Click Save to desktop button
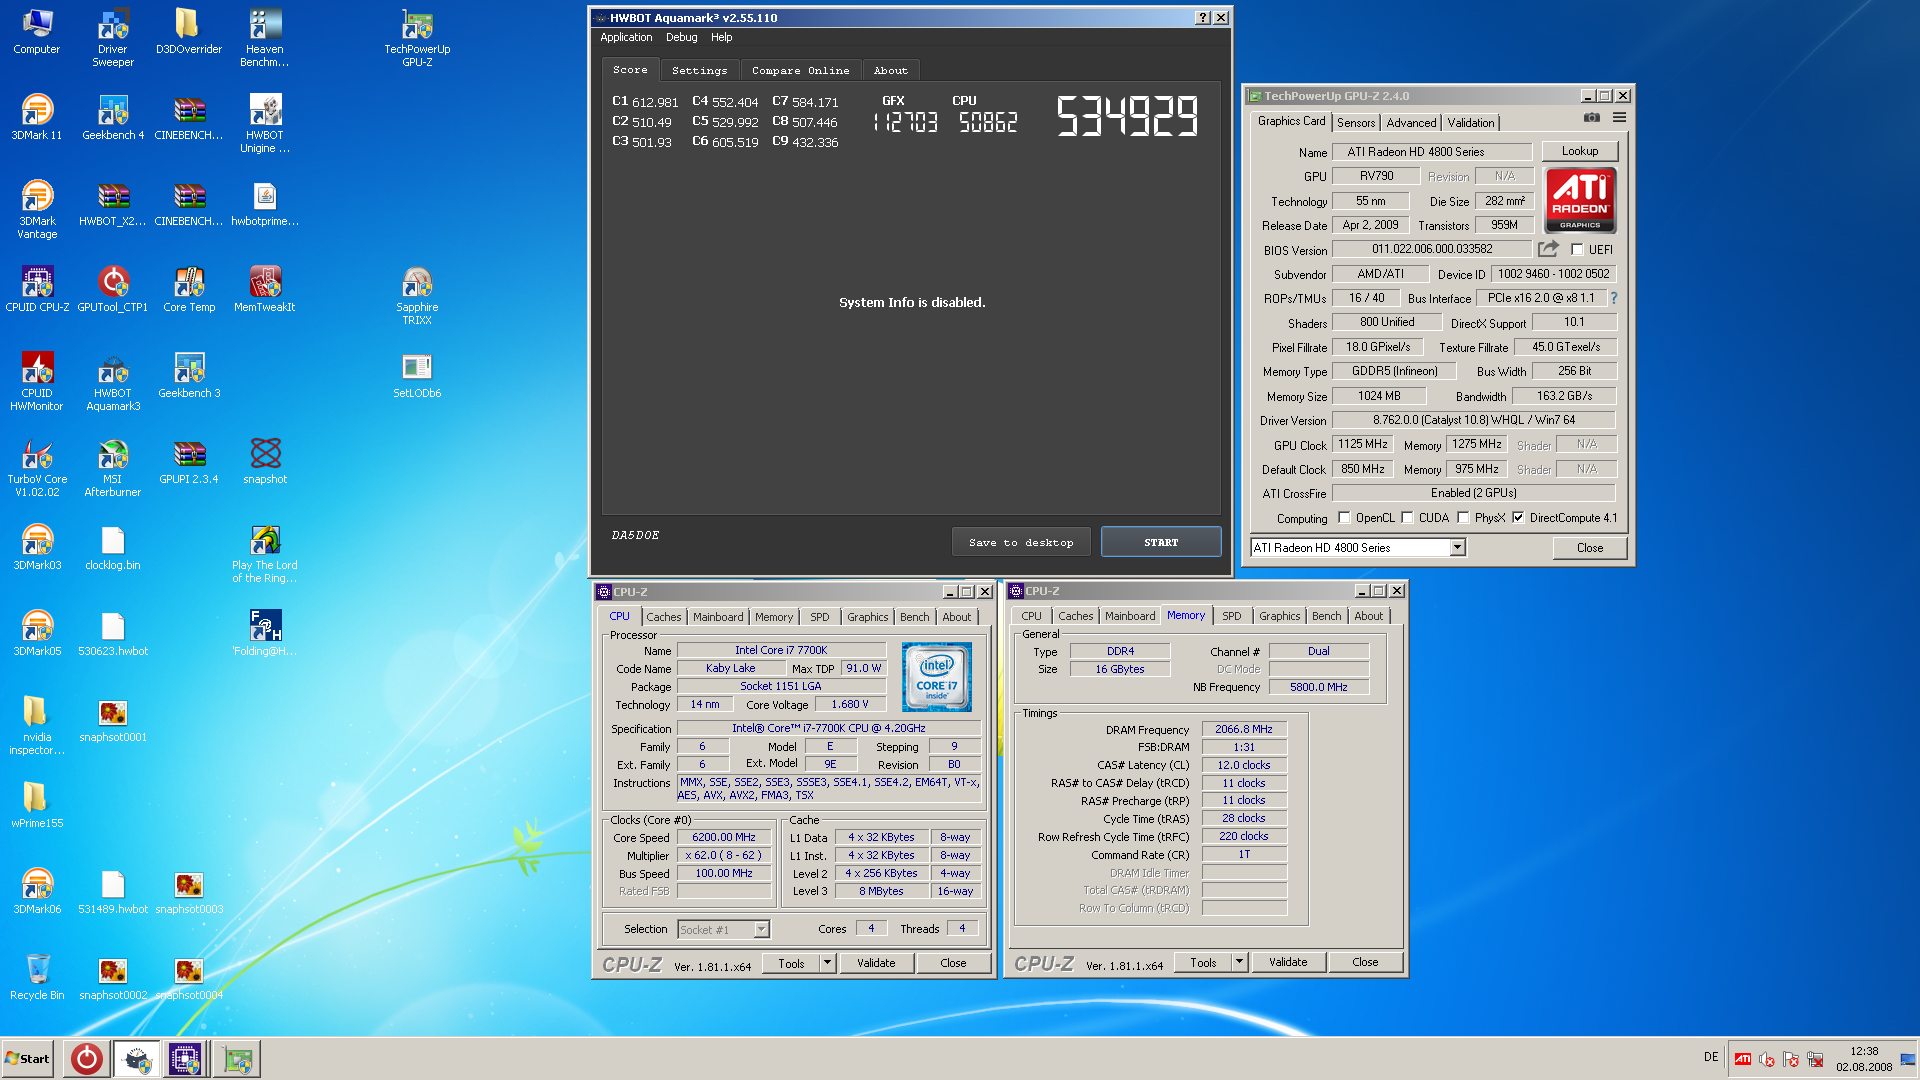Viewport: 1920px width, 1080px height. pyautogui.click(x=1021, y=542)
